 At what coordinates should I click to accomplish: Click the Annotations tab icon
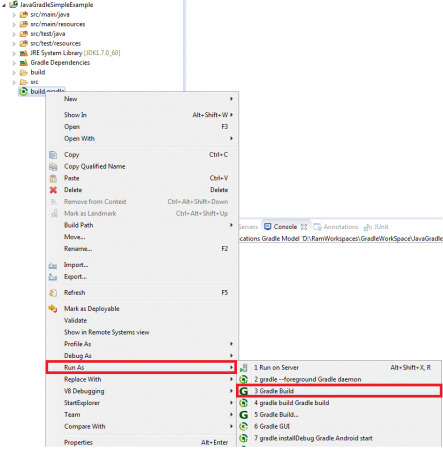pos(317,227)
